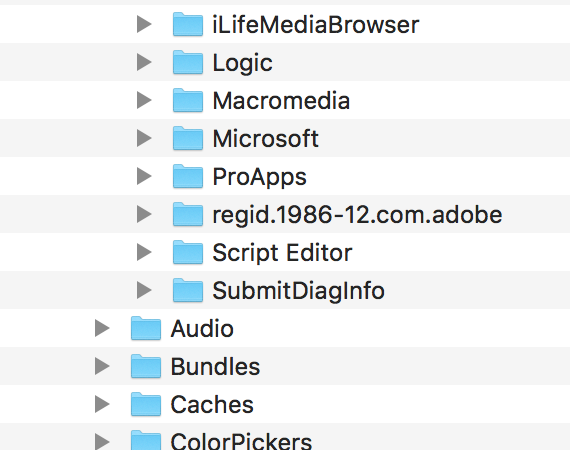This screenshot has height=450, width=570.
Task: Select the regid.1986-12.com.adobe folder name
Action: pyautogui.click(x=357, y=215)
